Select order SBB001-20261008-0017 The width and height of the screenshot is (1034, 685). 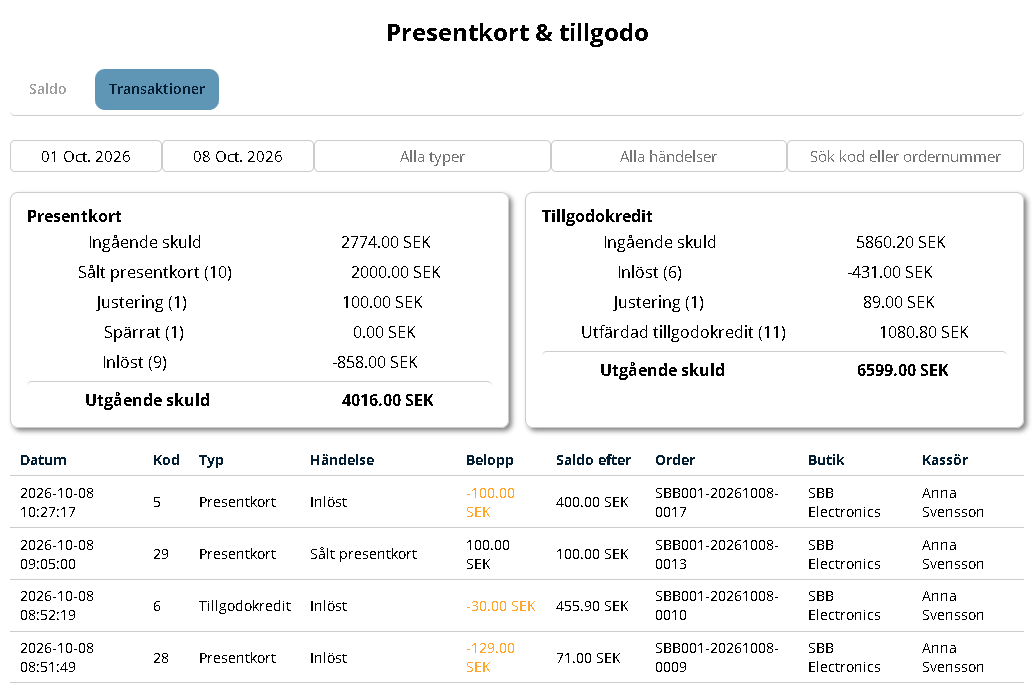(x=717, y=502)
